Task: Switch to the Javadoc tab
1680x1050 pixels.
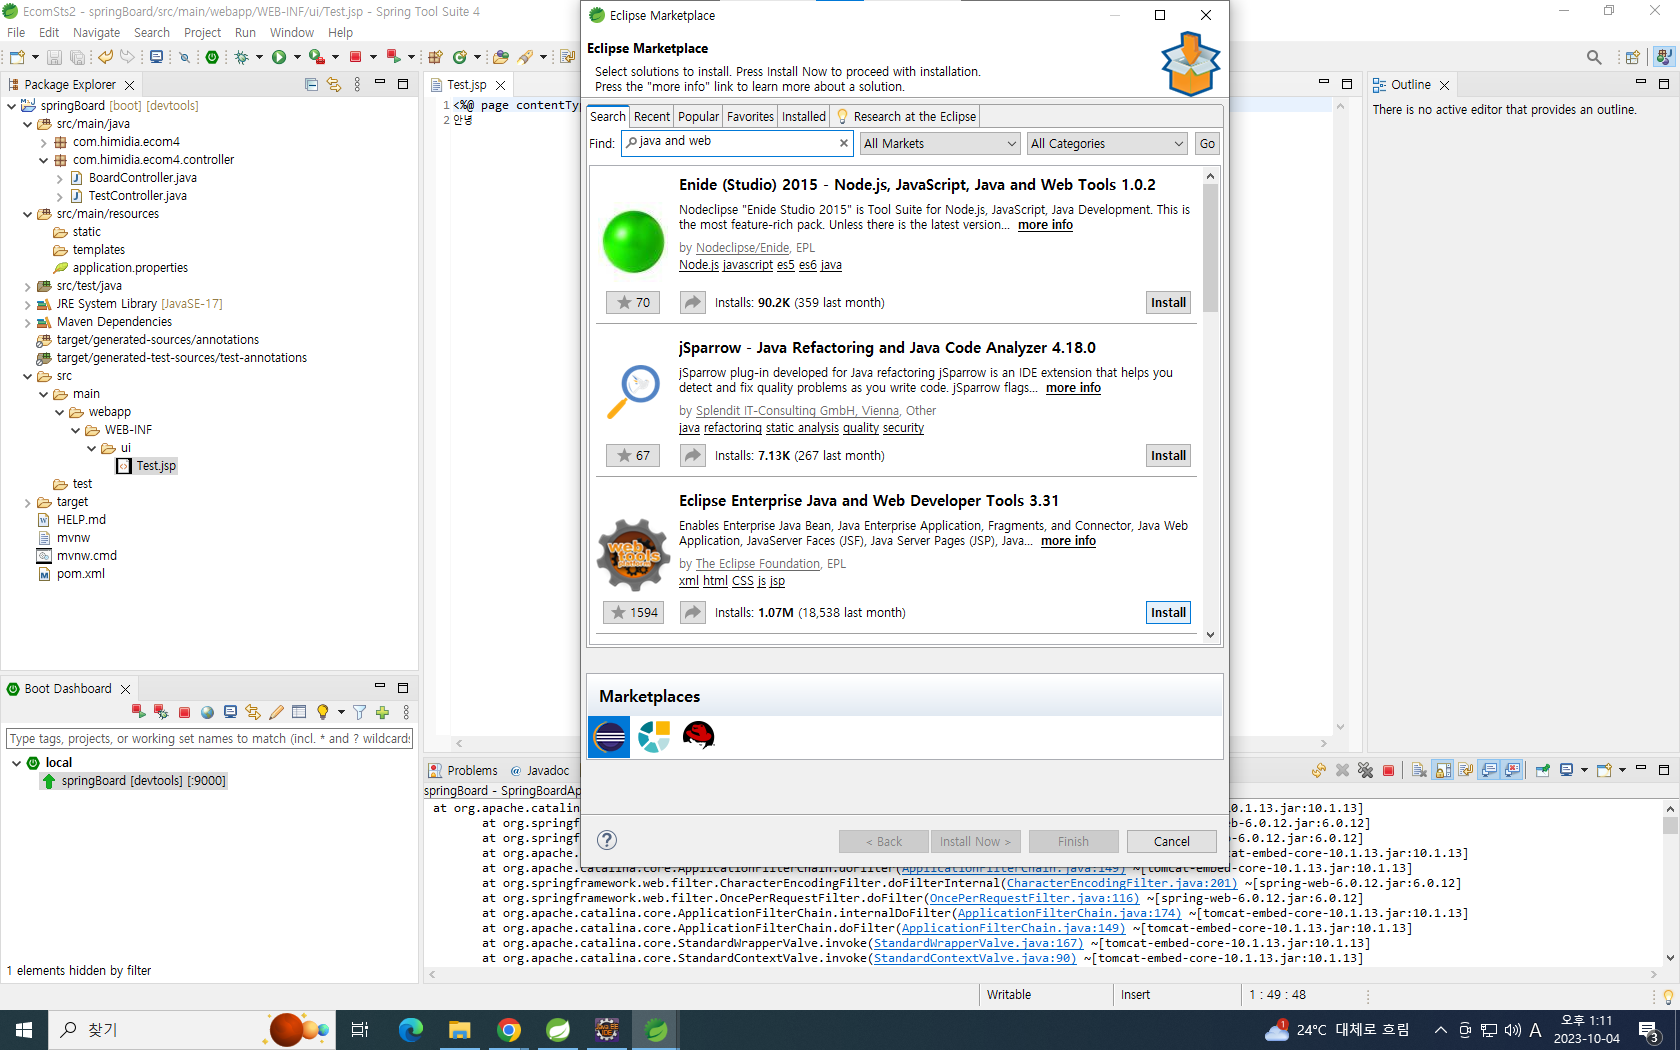Action: [540, 770]
